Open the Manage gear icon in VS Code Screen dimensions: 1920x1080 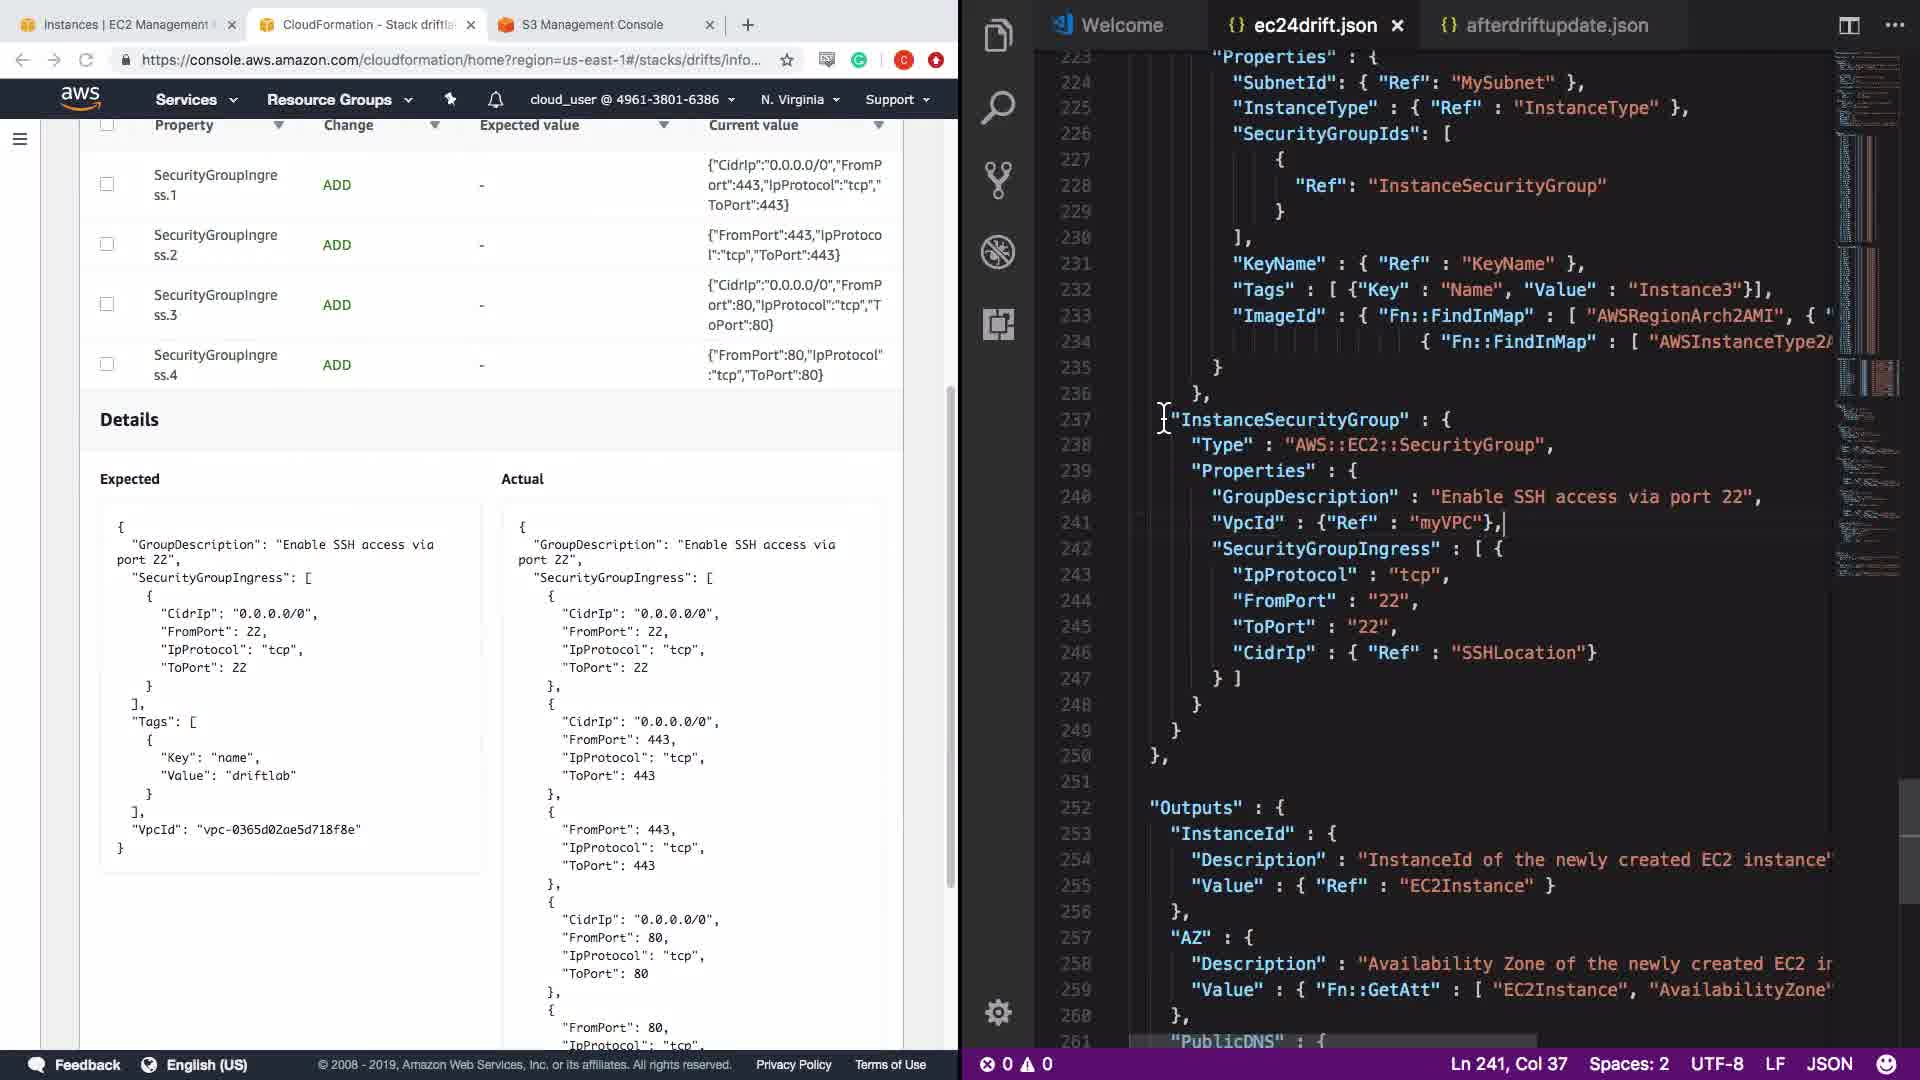[997, 1013]
